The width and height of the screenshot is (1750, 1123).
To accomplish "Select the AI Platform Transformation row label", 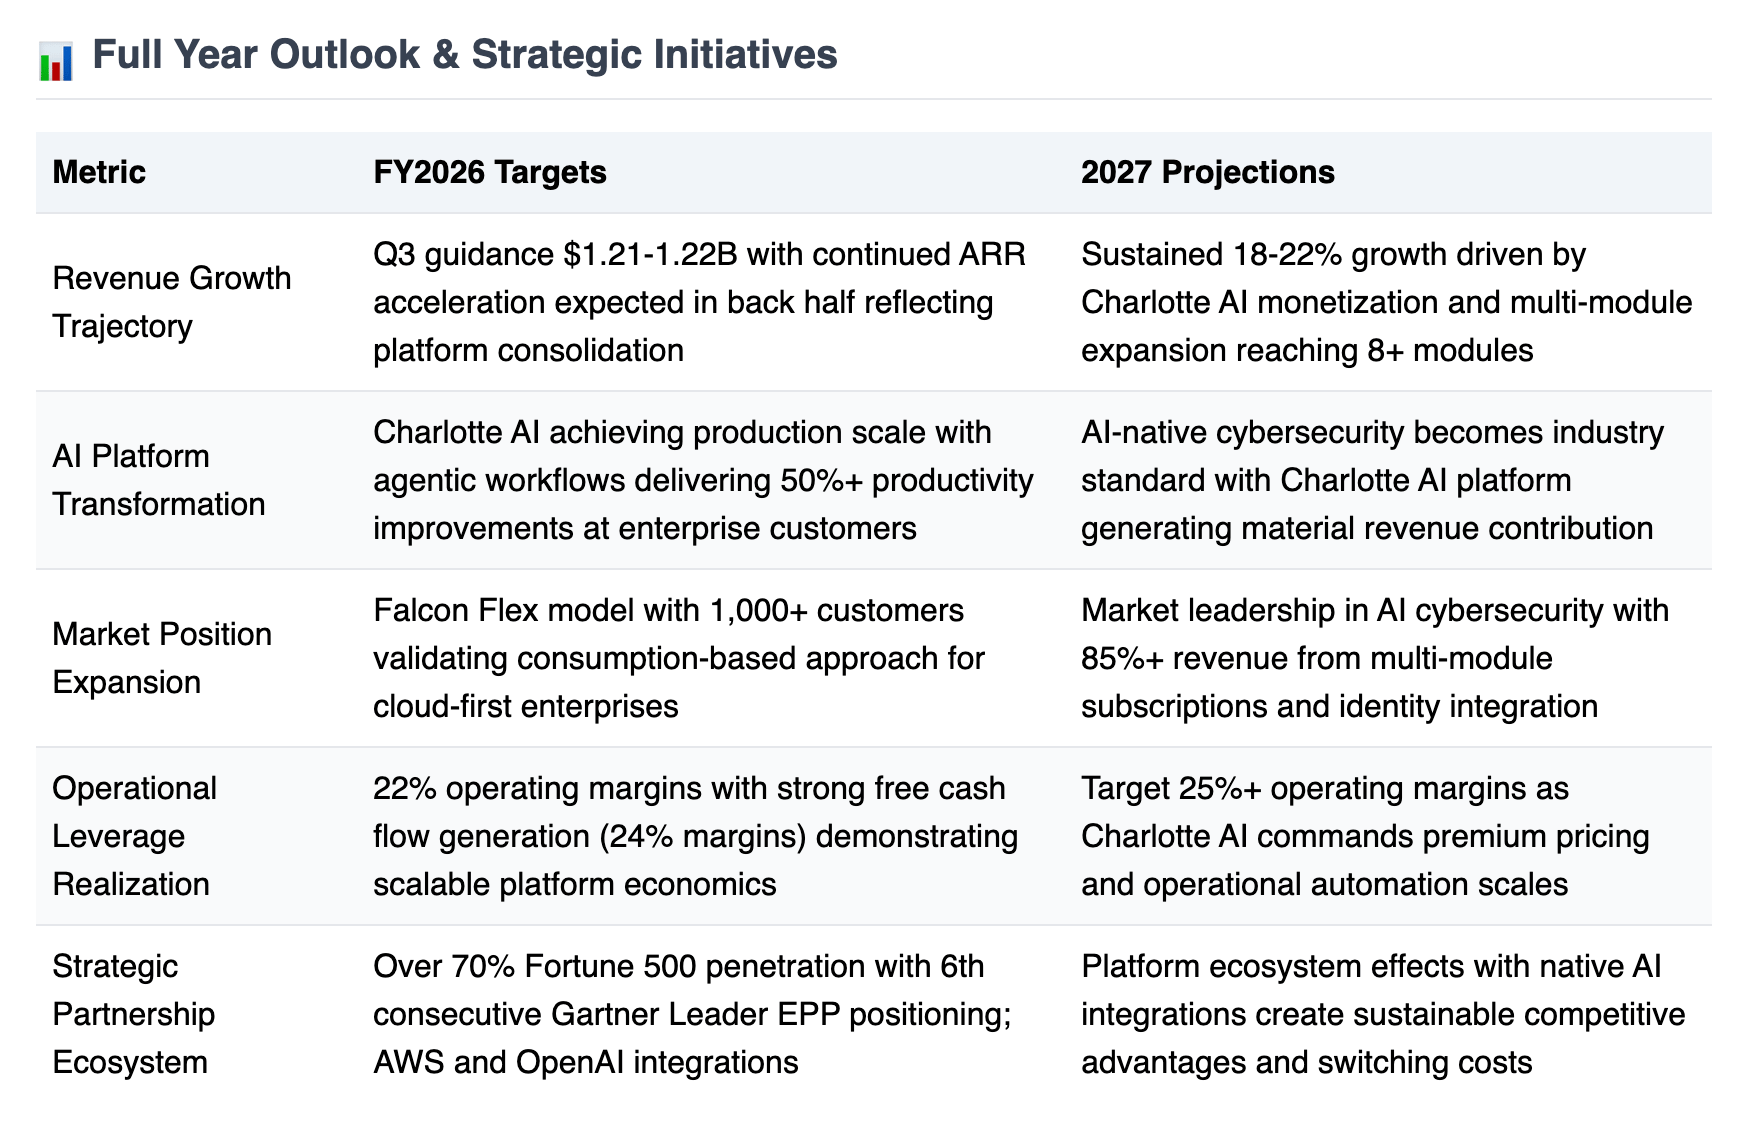I will [x=159, y=480].
